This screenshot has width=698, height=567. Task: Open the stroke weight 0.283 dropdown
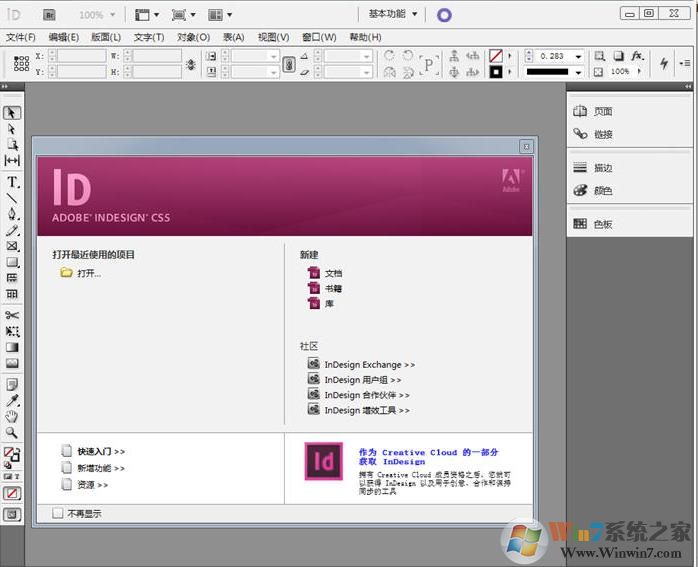pyautogui.click(x=578, y=57)
